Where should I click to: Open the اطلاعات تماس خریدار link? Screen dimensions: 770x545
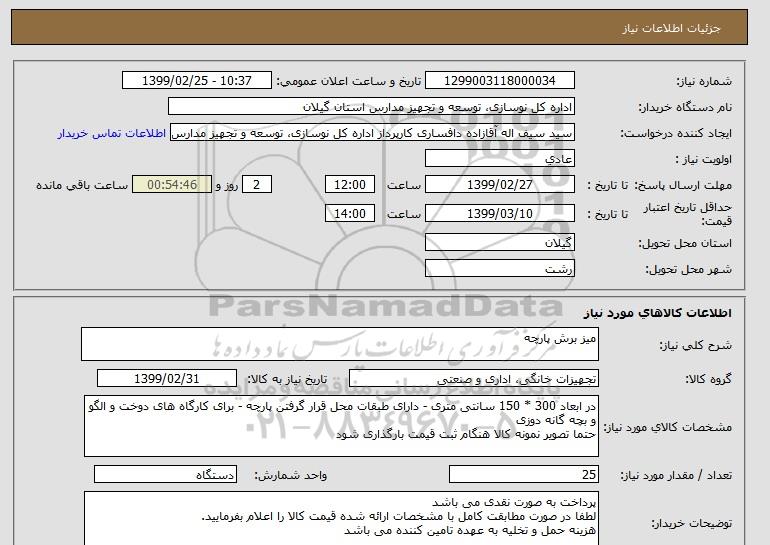click(111, 134)
